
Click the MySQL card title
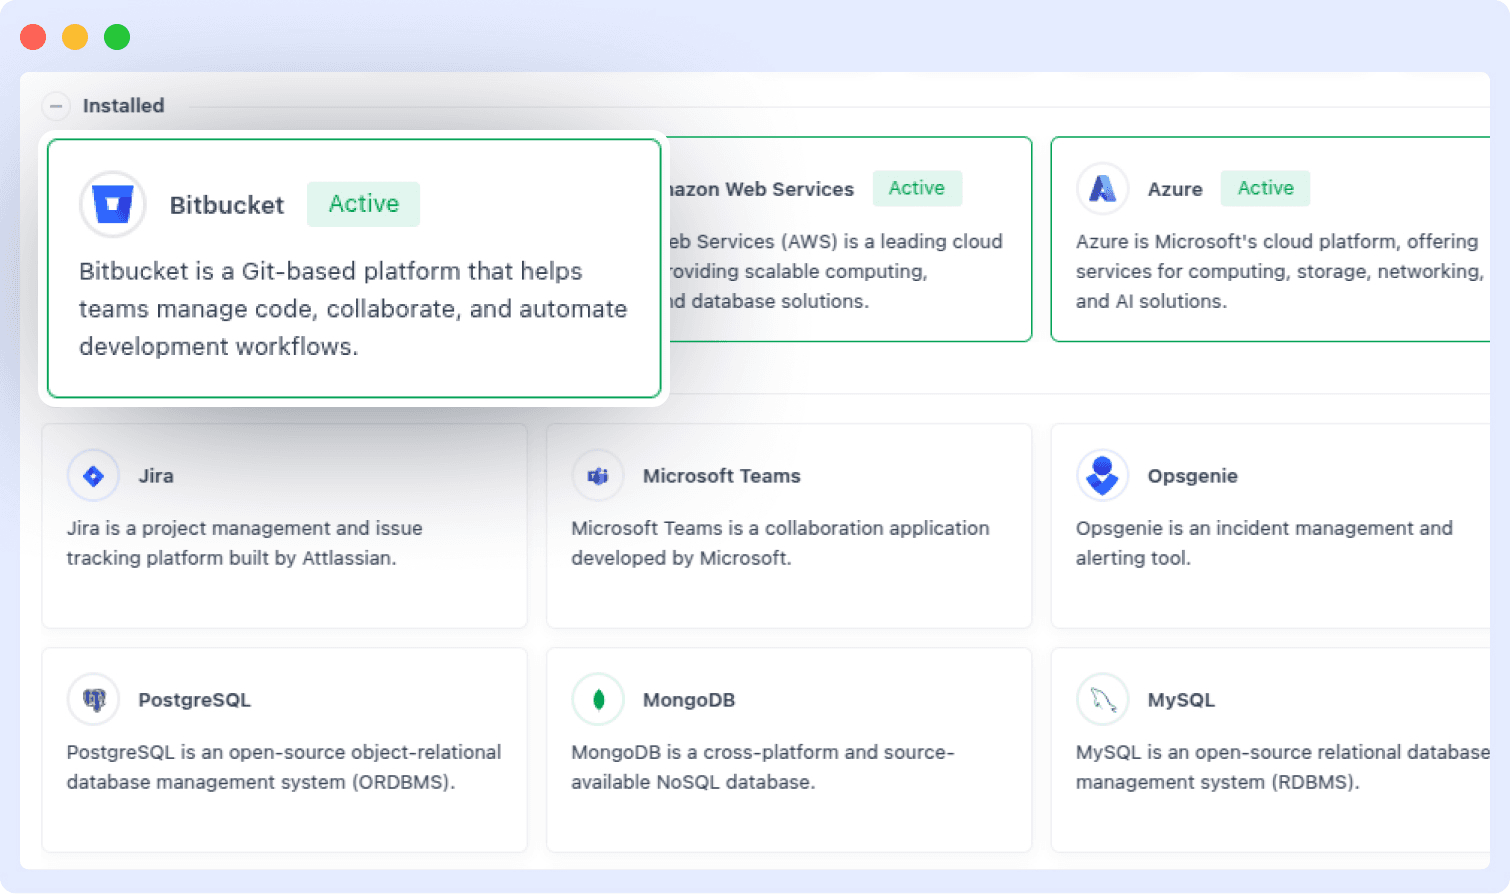pos(1181,700)
